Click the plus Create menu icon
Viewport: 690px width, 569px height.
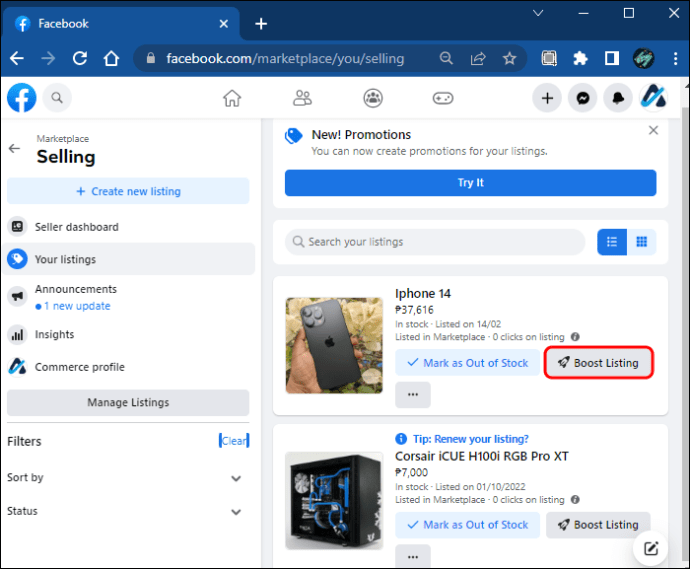coord(547,98)
